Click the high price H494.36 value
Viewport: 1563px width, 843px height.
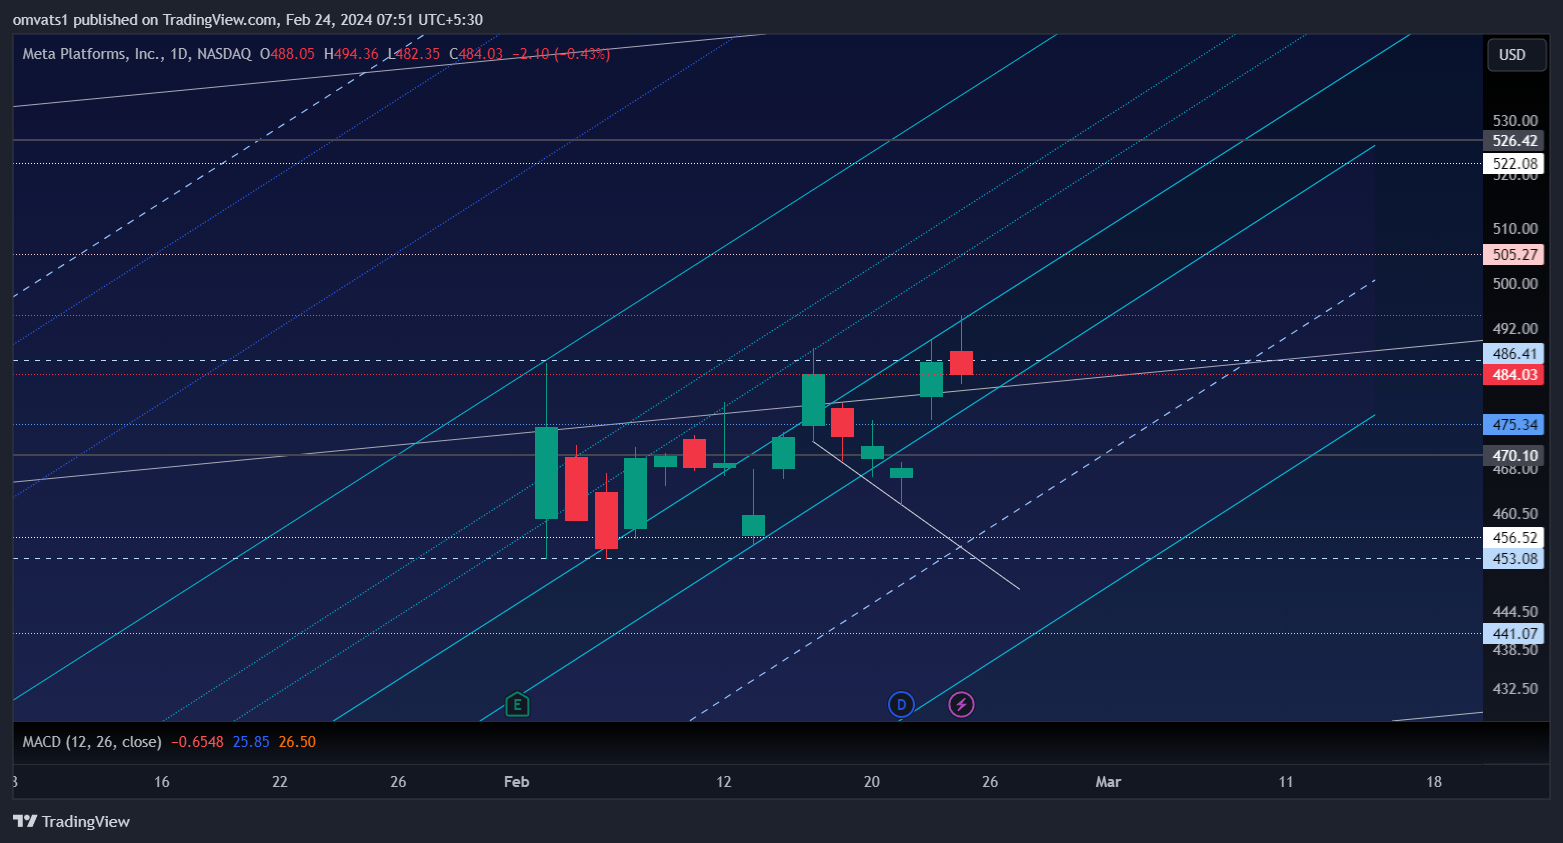351,54
